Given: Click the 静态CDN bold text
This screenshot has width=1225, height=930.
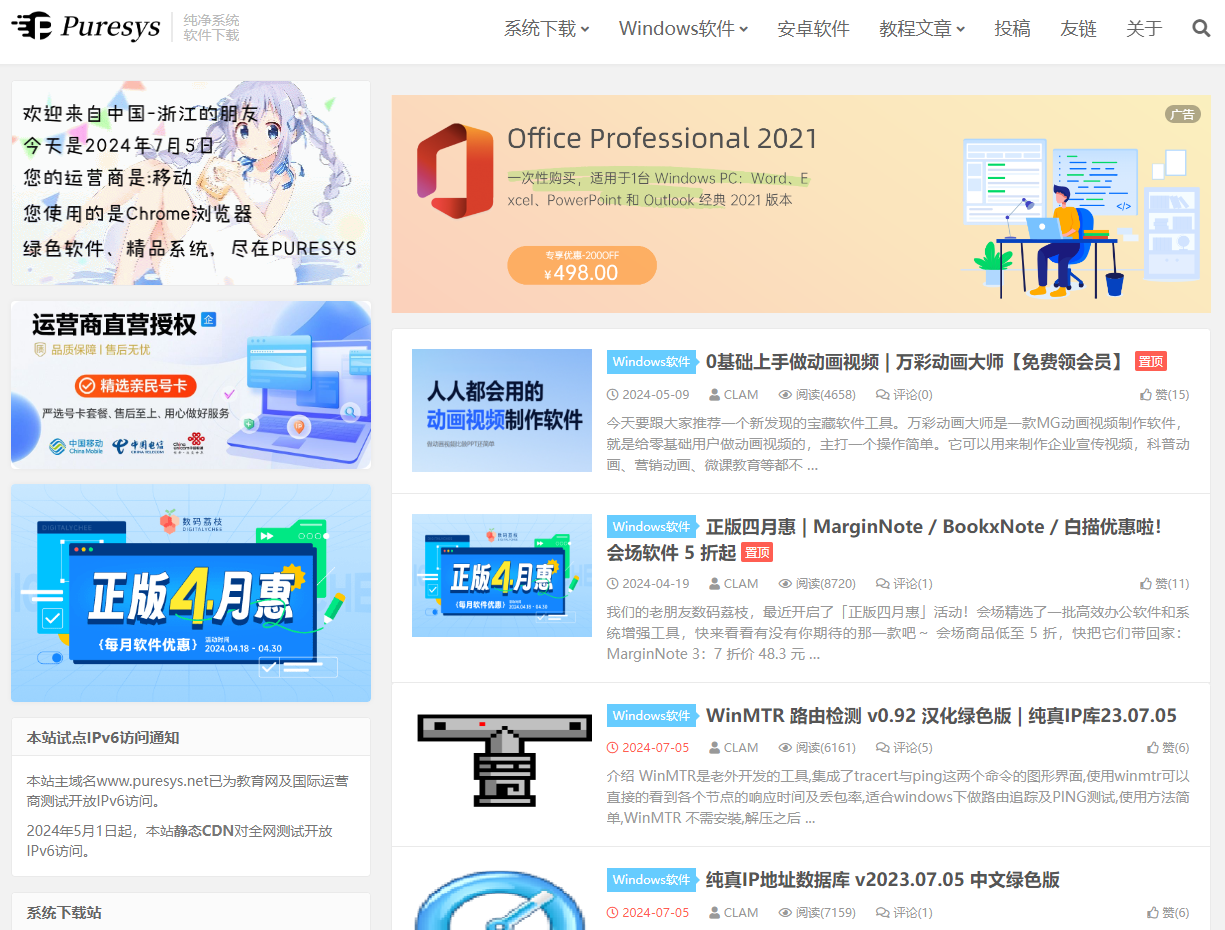Looking at the screenshot, I should [x=203, y=831].
